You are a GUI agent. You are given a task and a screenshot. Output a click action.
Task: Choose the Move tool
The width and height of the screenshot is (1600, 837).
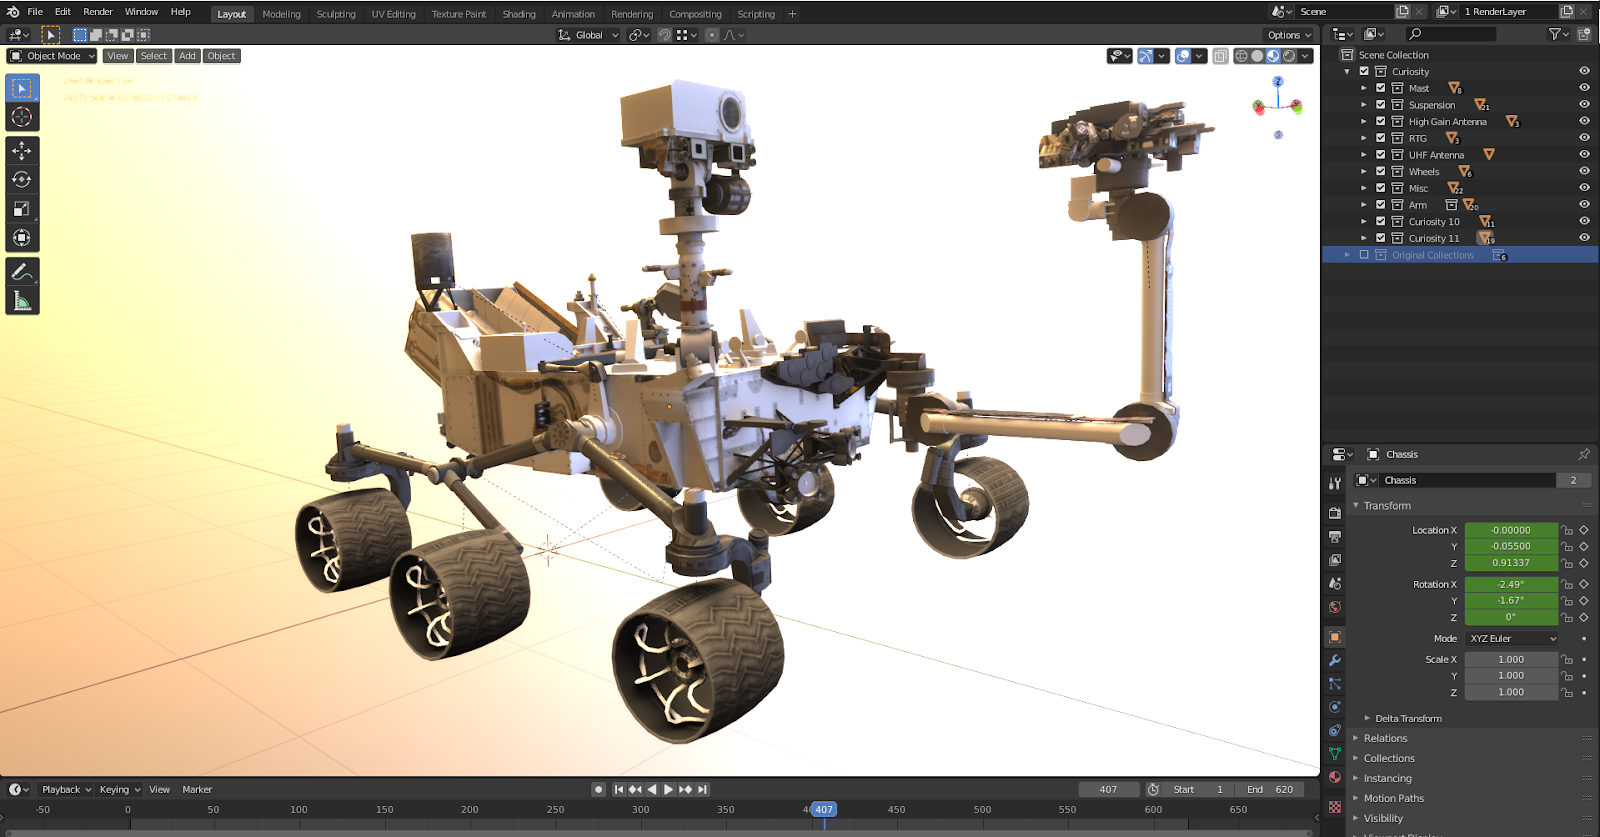tap(22, 151)
